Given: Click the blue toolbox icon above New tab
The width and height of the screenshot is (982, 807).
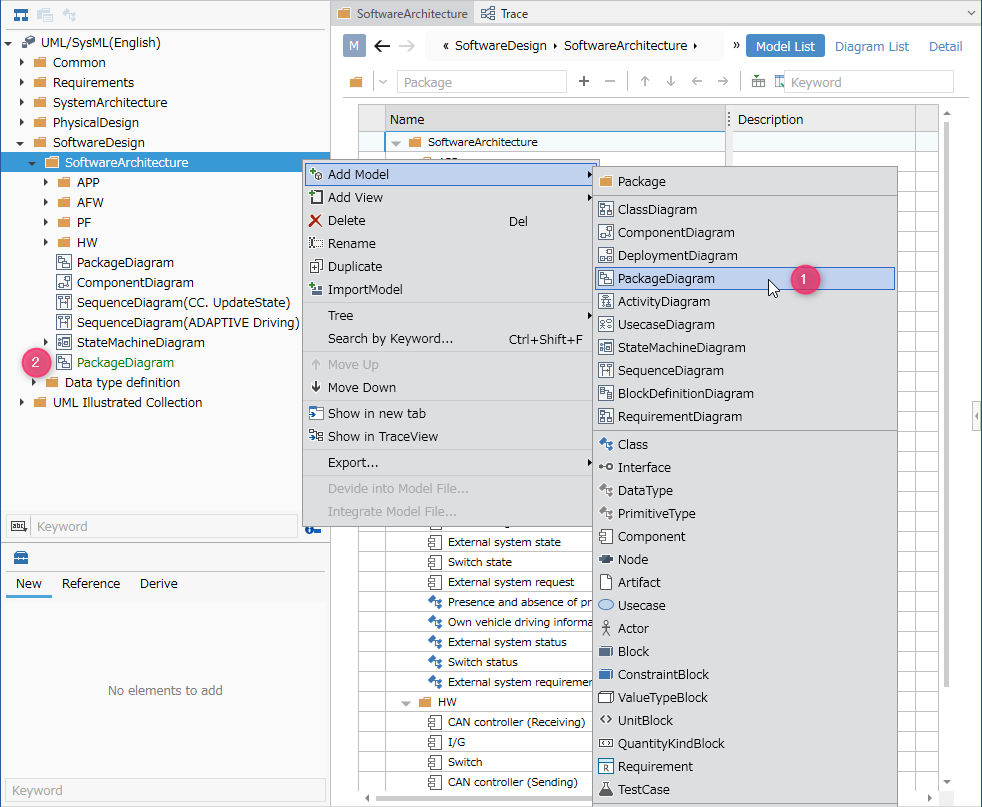Looking at the screenshot, I should pyautogui.click(x=21, y=558).
